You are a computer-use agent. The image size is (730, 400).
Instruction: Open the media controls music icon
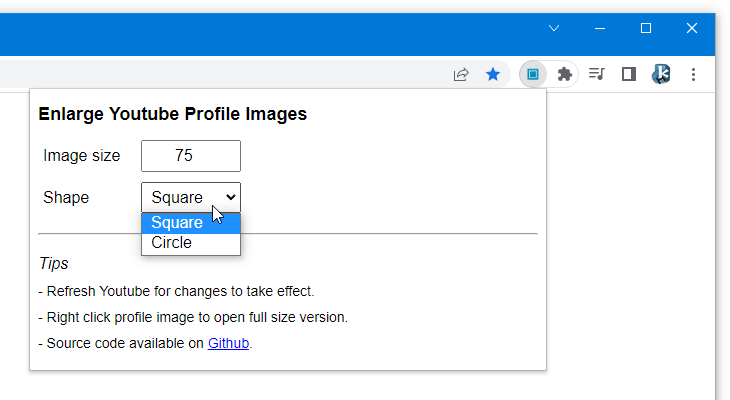596,74
